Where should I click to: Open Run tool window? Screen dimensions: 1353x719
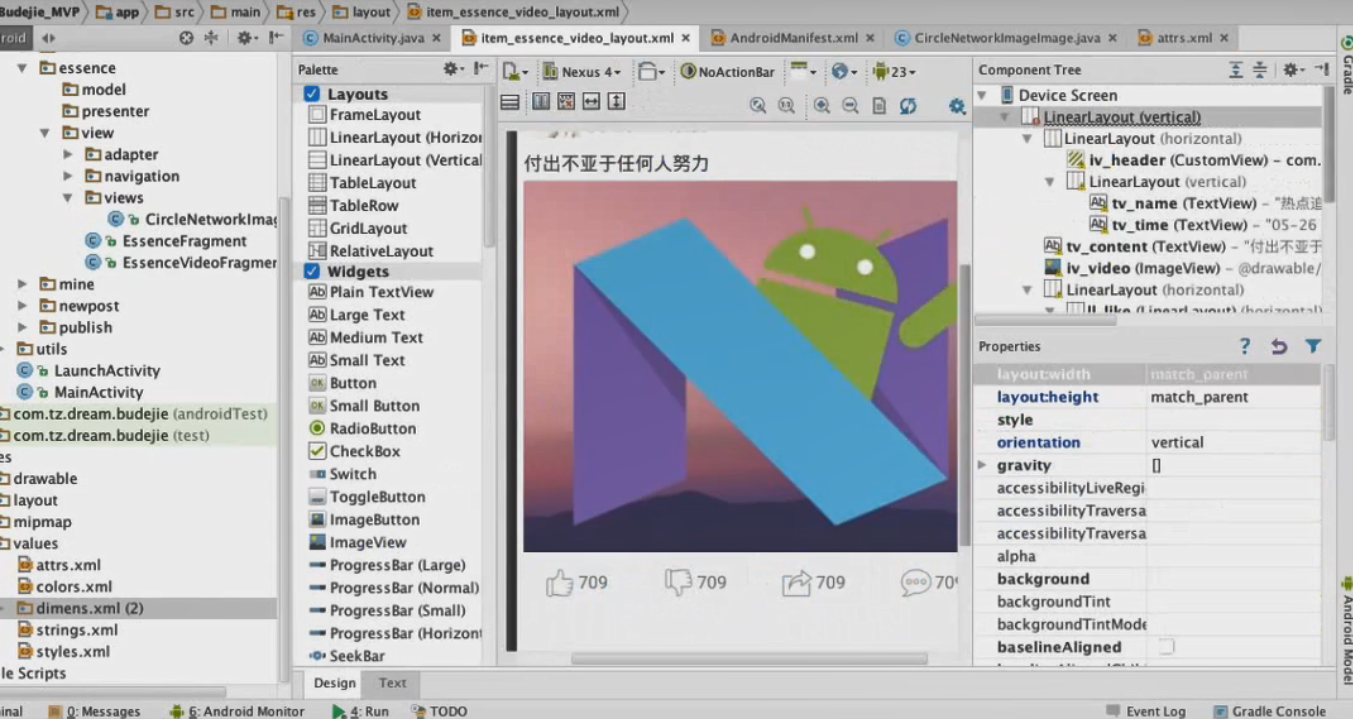click(x=360, y=711)
